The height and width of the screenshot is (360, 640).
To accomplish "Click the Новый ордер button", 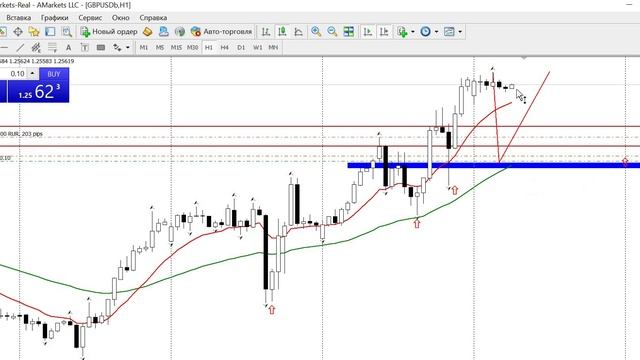I will (109, 32).
